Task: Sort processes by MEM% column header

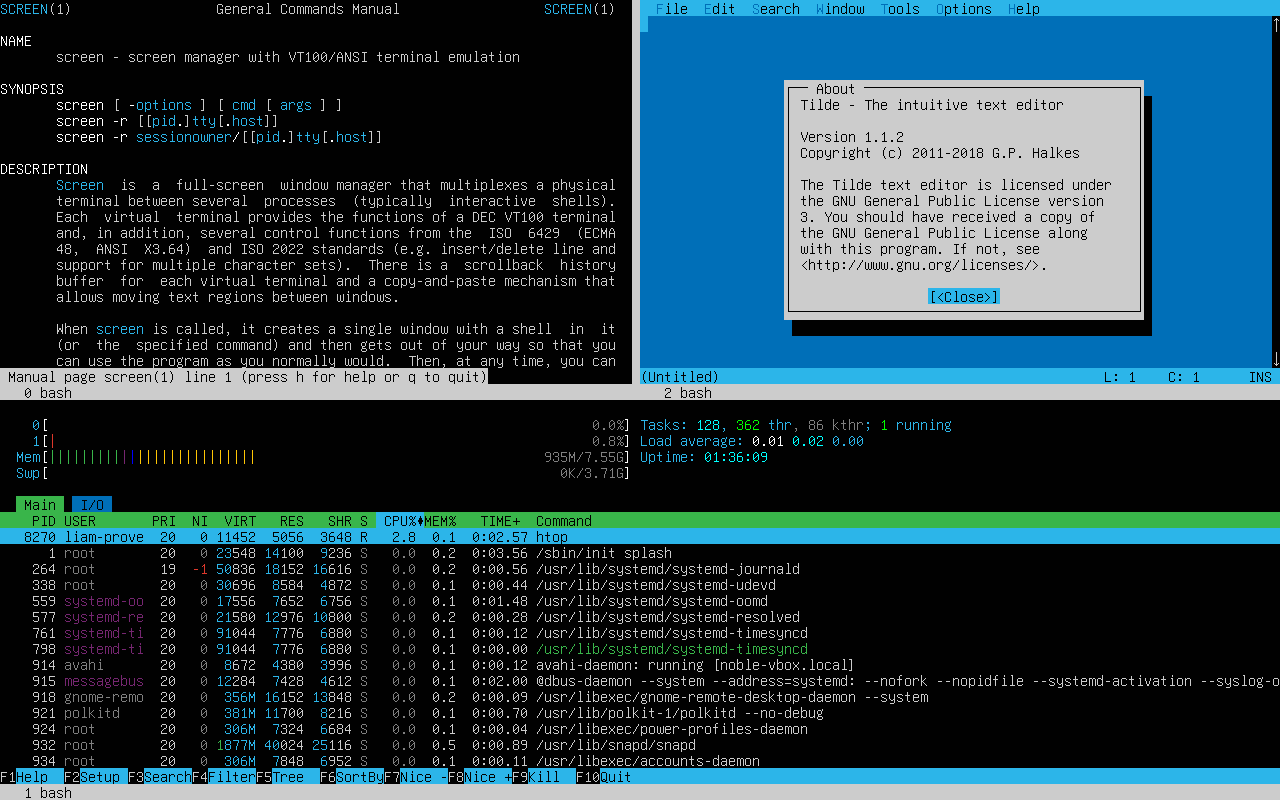Action: (x=440, y=521)
